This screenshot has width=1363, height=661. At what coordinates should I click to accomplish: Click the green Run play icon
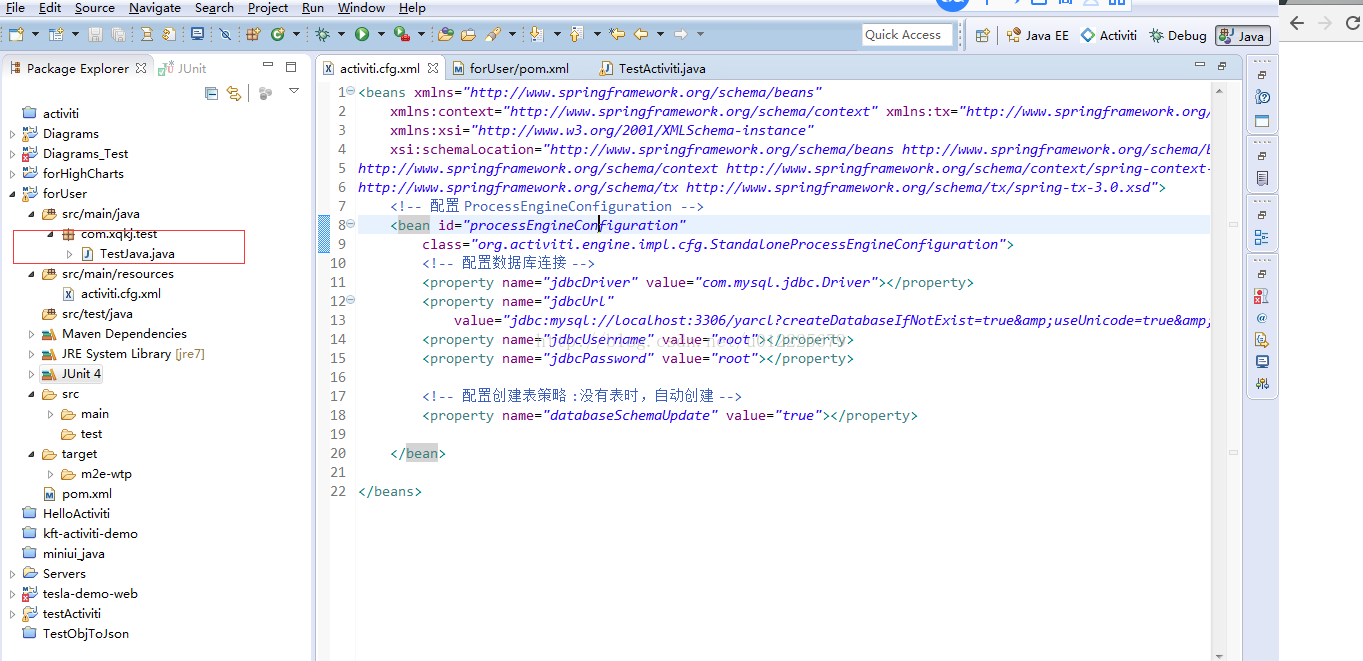click(362, 34)
